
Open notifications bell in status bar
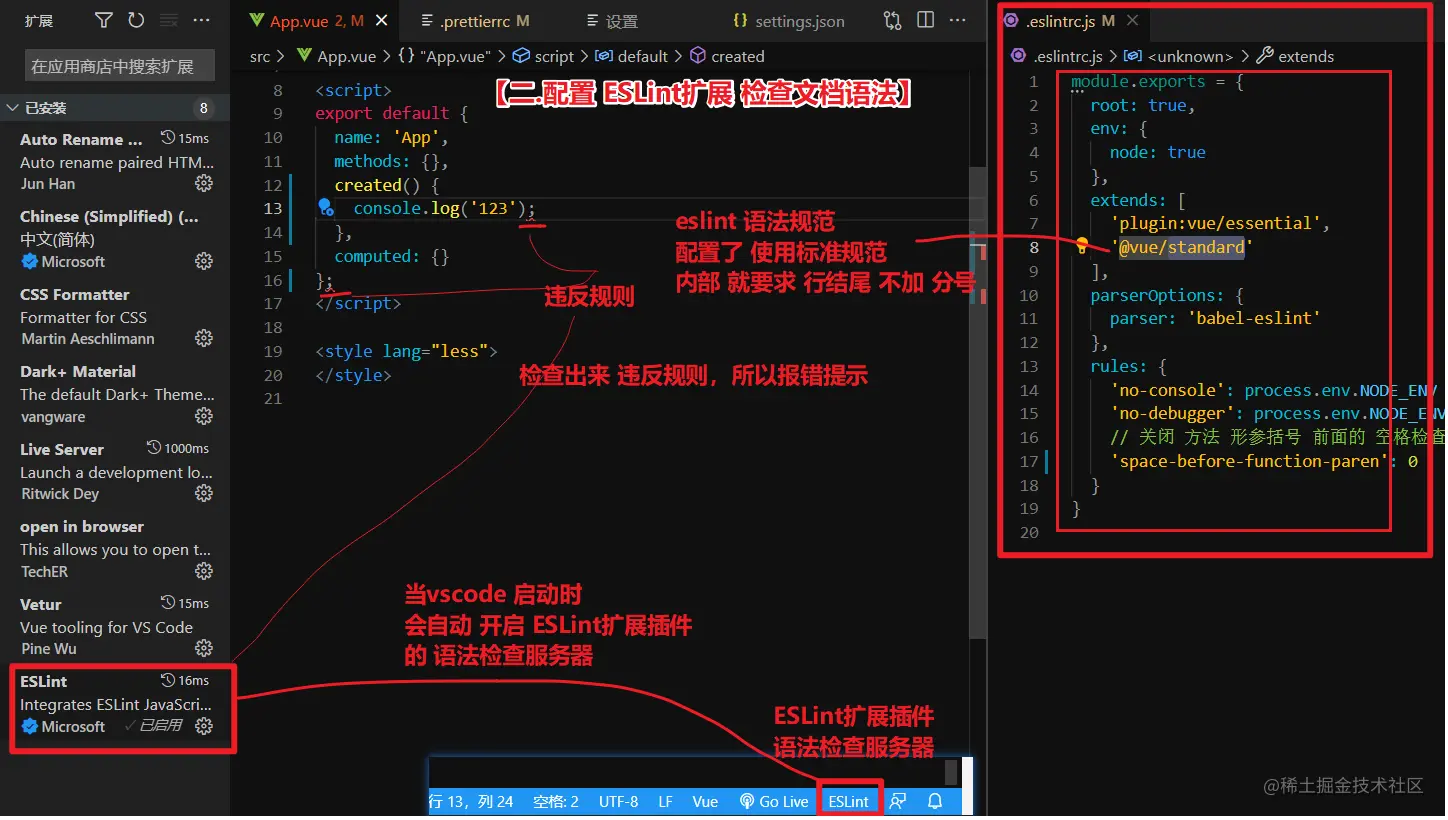pos(935,801)
